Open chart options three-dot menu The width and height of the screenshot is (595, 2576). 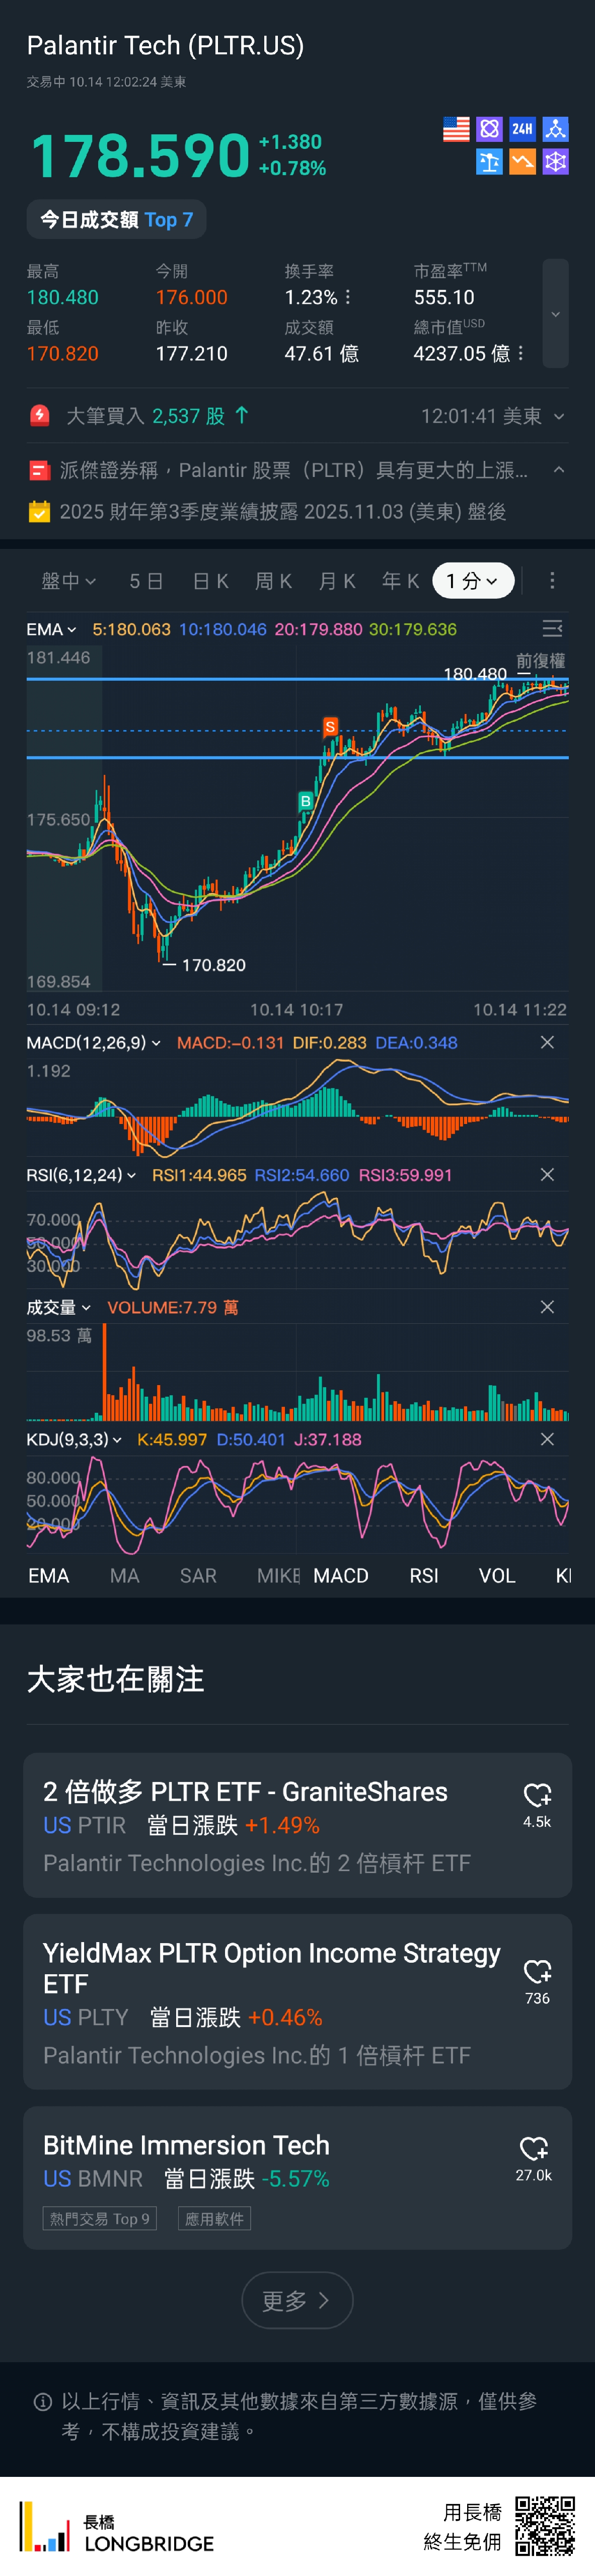click(x=552, y=581)
